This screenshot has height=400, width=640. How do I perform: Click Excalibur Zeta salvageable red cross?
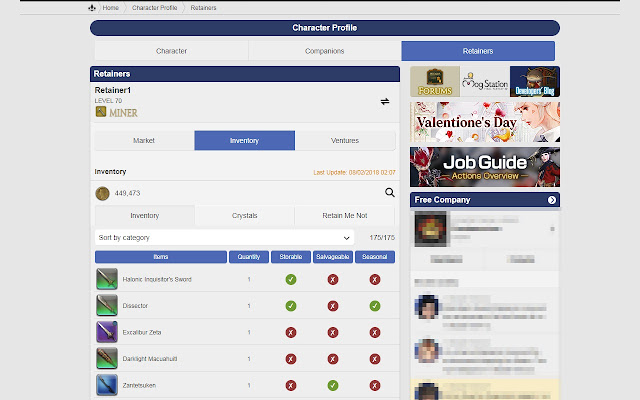[x=333, y=333]
